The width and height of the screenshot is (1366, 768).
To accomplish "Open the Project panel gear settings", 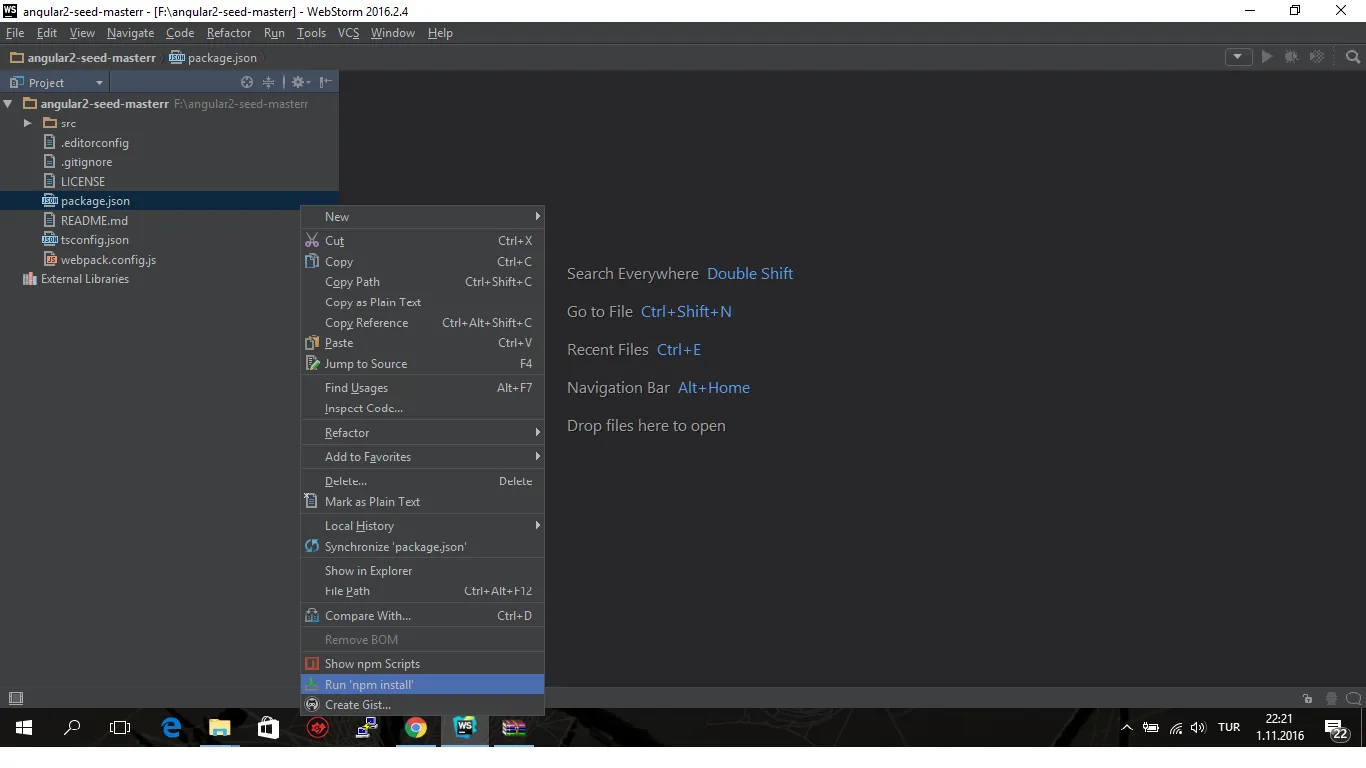I will [x=298, y=82].
